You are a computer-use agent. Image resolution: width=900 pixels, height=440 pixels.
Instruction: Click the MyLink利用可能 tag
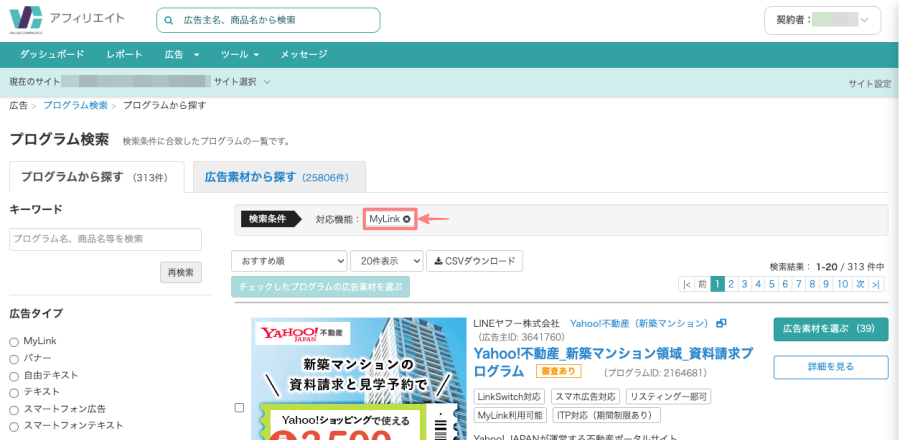tap(510, 415)
